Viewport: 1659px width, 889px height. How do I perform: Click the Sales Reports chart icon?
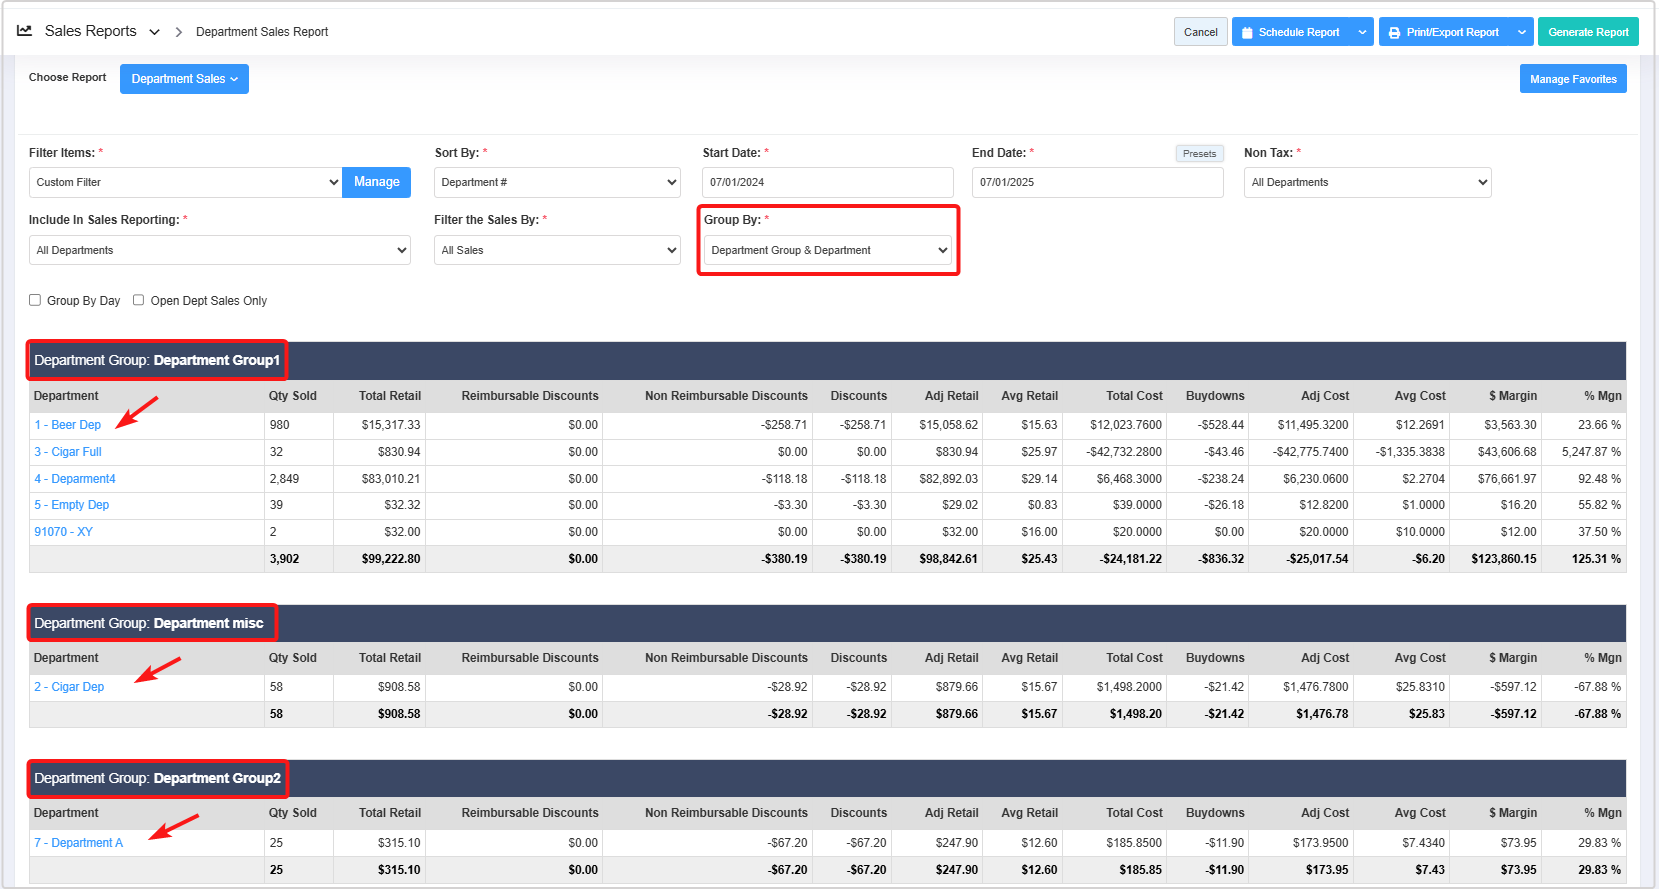pyautogui.click(x=25, y=31)
